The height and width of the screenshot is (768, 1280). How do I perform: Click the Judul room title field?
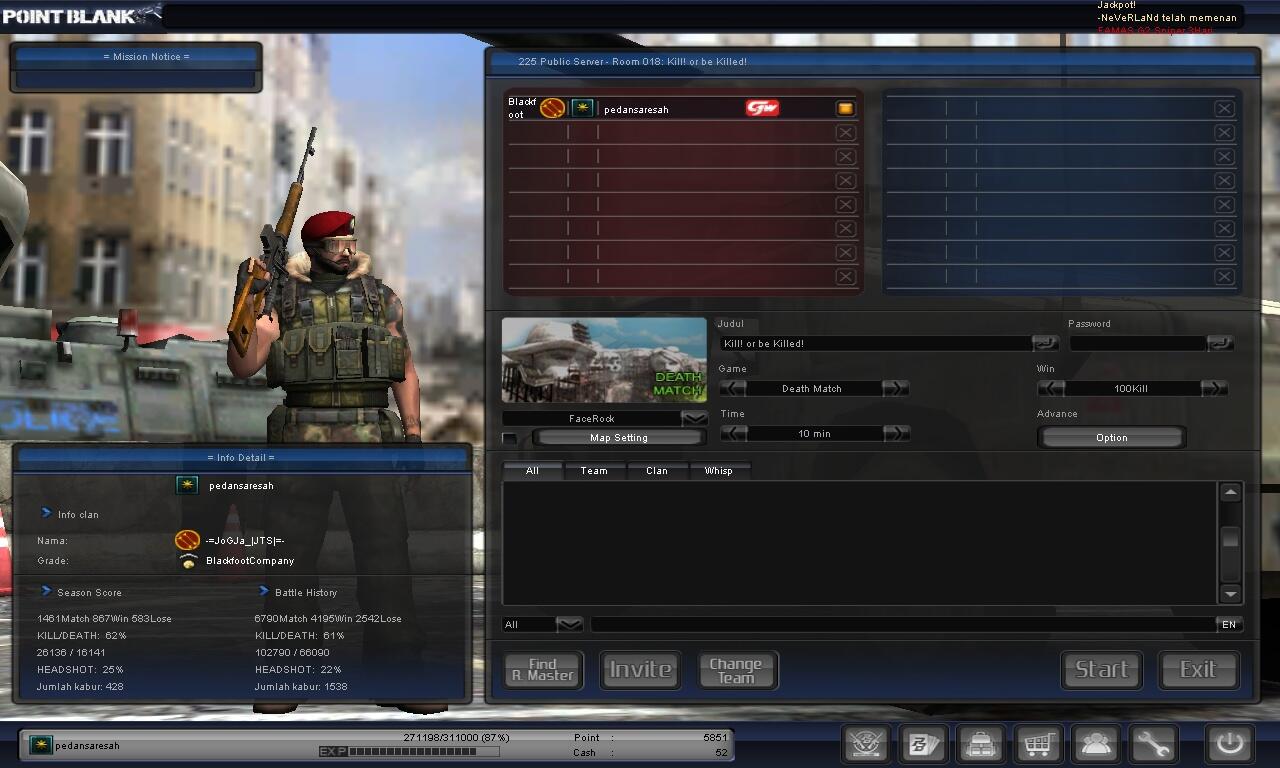(875, 343)
